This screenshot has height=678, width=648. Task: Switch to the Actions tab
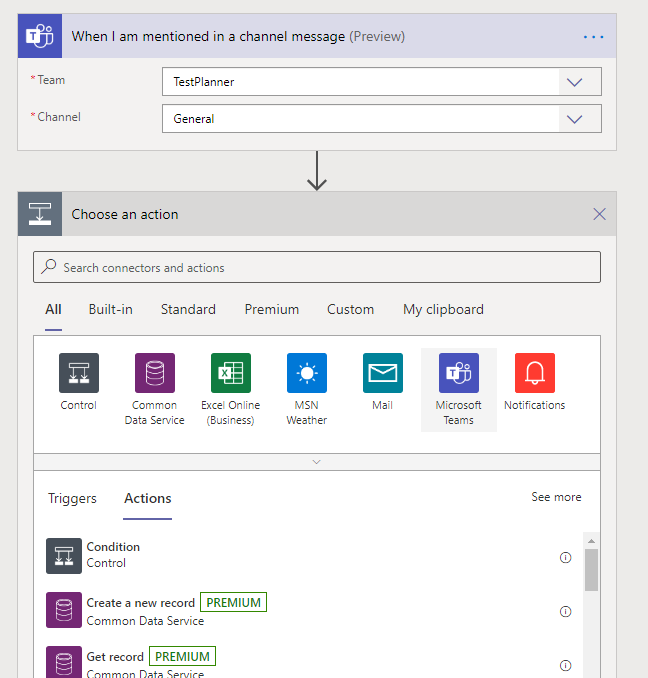[x=147, y=498]
